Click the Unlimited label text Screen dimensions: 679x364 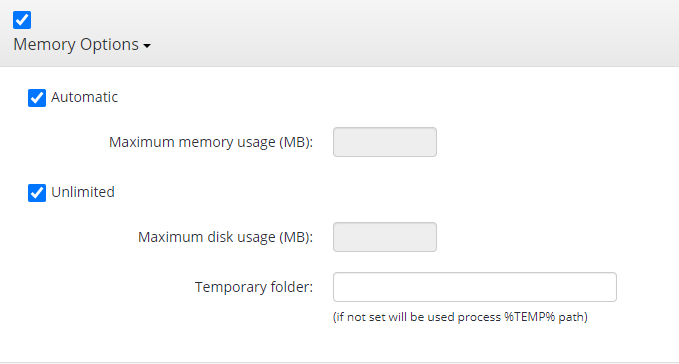pyautogui.click(x=83, y=192)
